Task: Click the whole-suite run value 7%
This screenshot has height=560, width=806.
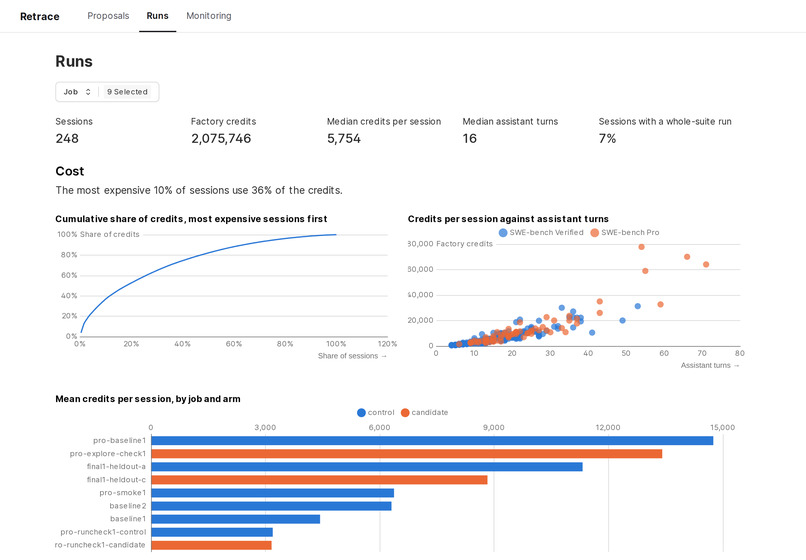Action: coord(607,138)
